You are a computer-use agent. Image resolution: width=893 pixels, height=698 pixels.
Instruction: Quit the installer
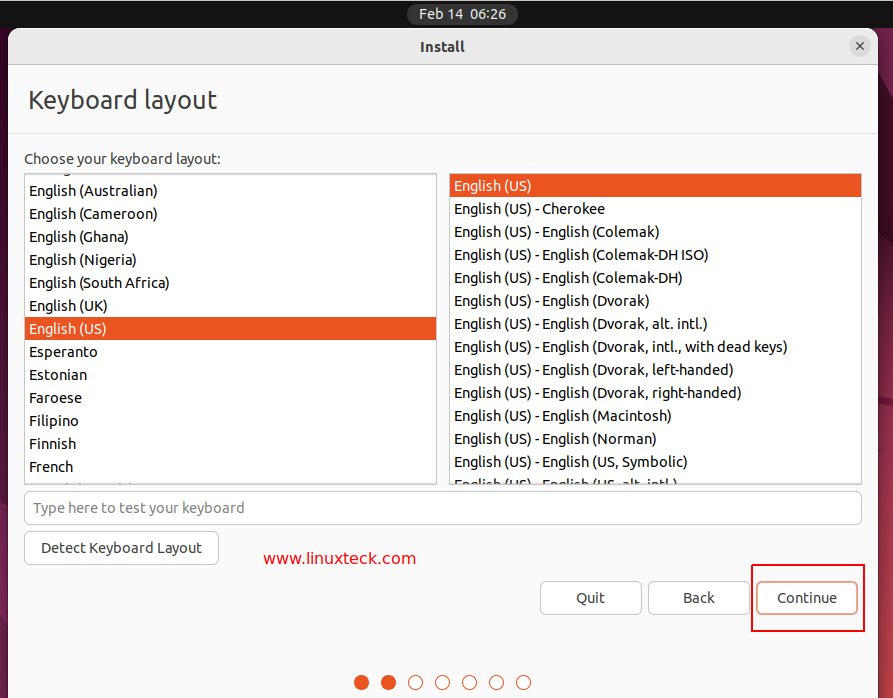click(590, 597)
